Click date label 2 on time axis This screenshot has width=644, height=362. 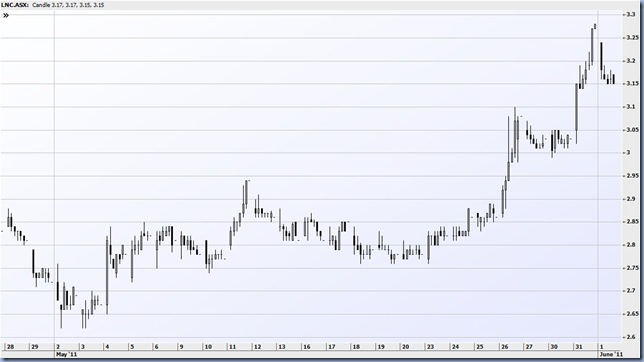point(58,347)
